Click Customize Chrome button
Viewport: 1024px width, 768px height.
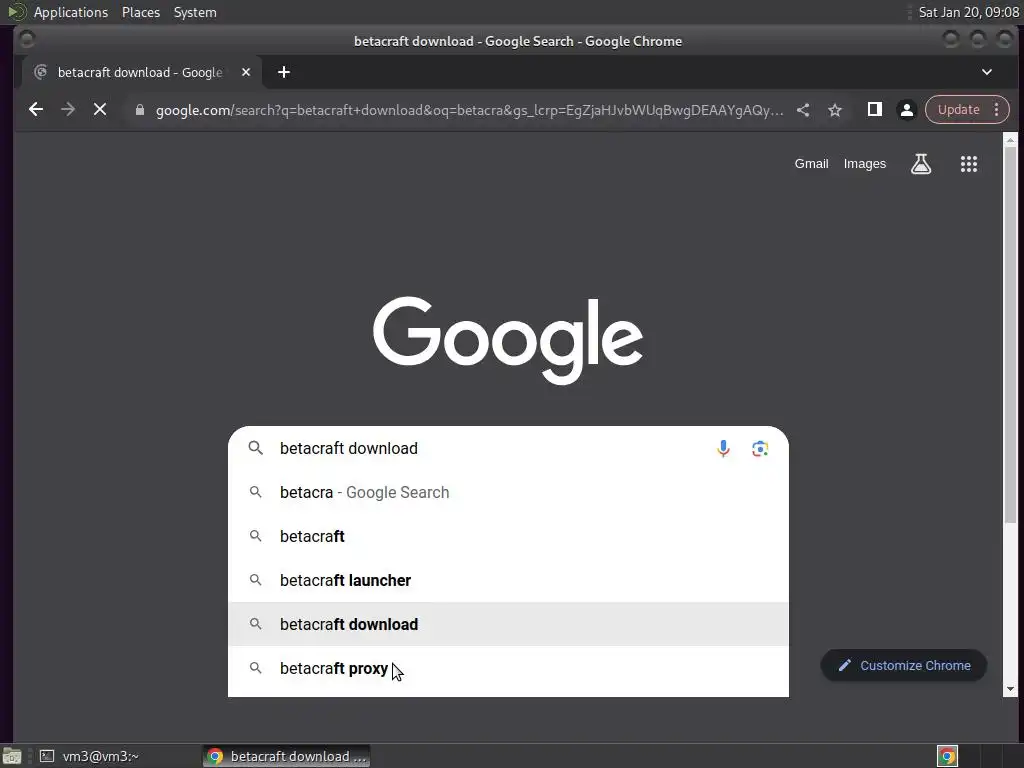pos(903,665)
